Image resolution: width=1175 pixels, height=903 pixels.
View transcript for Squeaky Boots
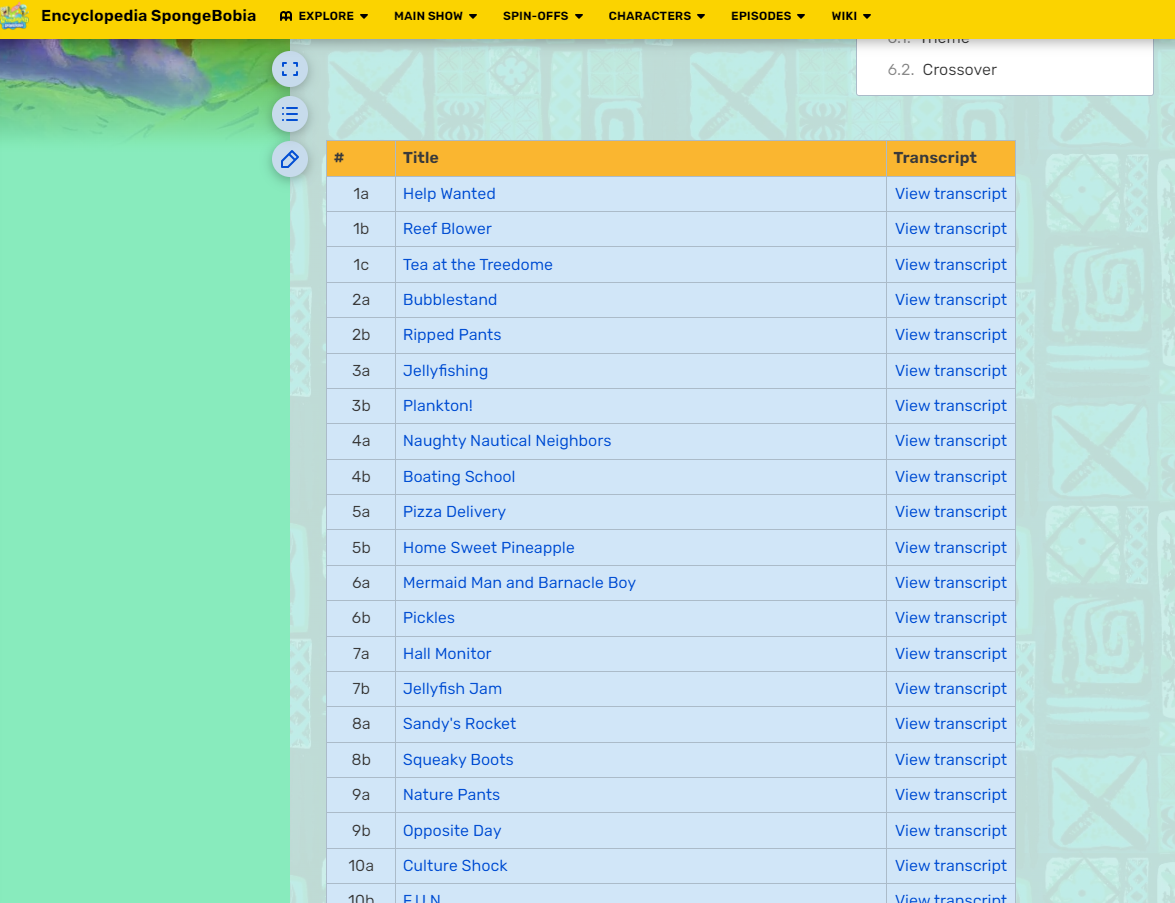[950, 760]
